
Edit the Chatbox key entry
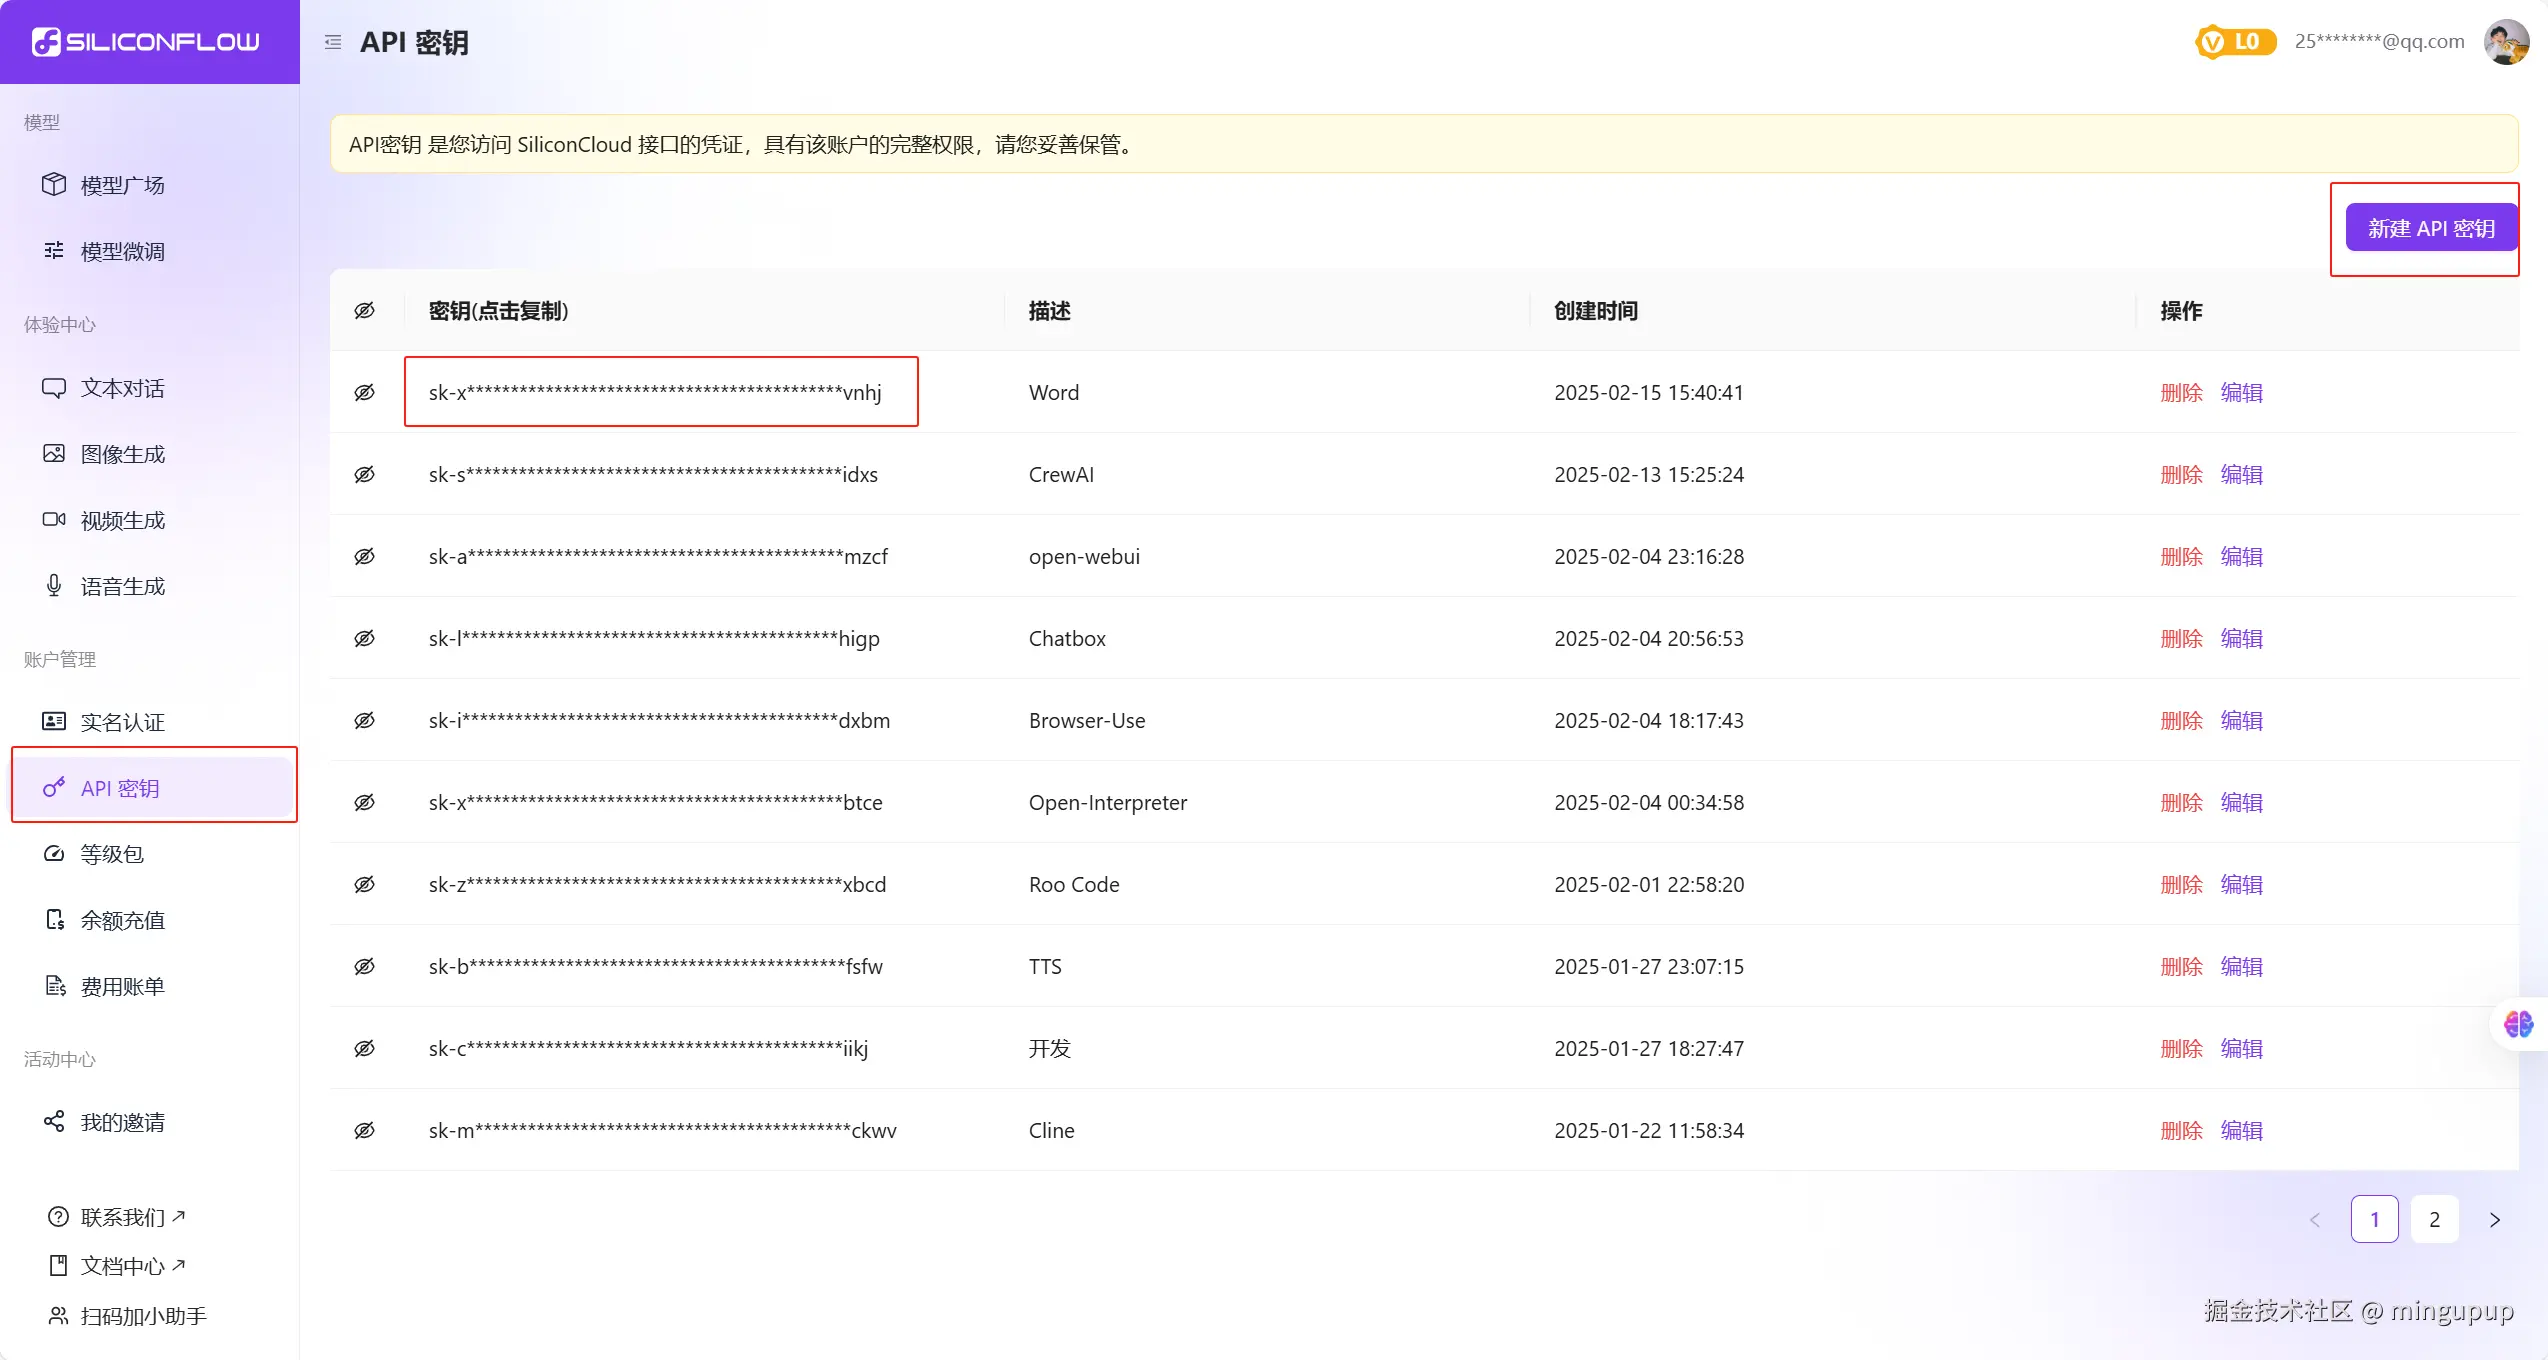(x=2241, y=639)
